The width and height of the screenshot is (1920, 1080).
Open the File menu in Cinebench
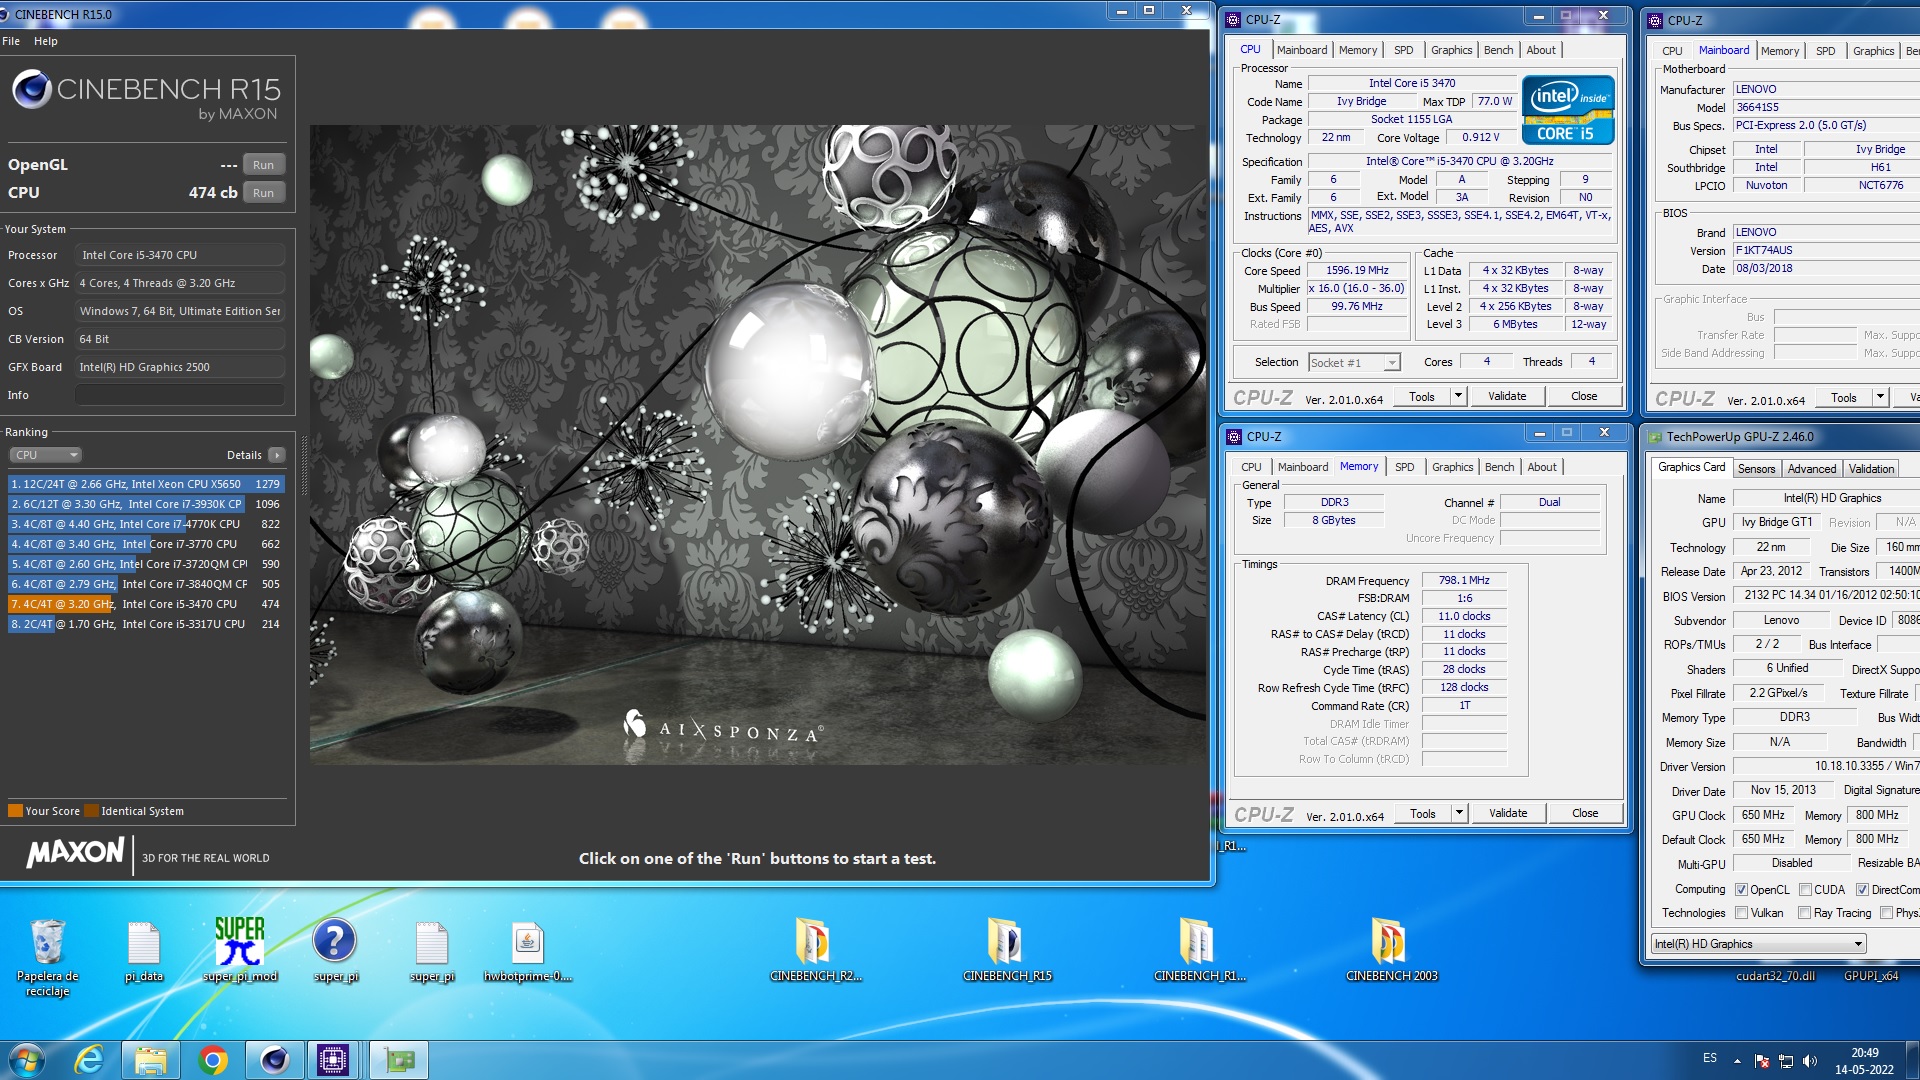point(11,41)
